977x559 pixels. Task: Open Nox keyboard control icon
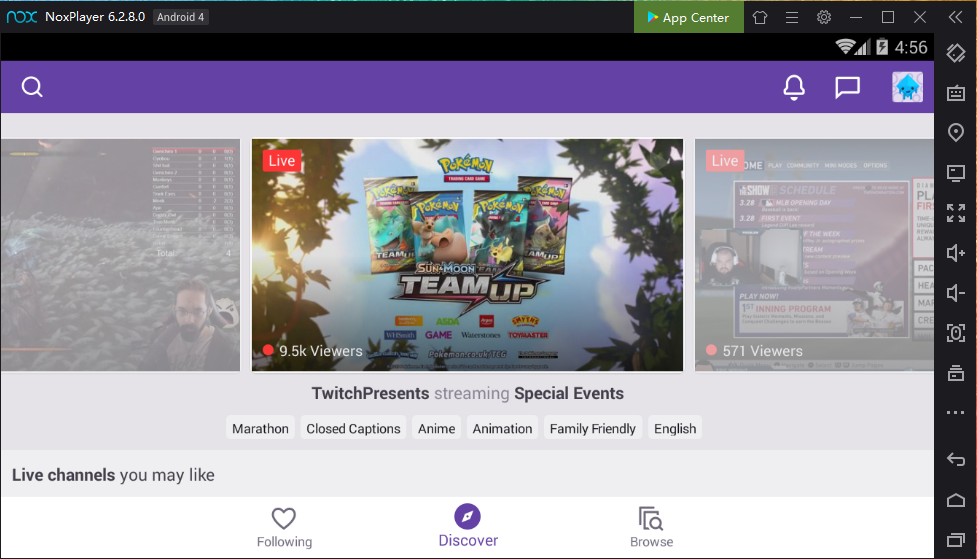pos(955,93)
